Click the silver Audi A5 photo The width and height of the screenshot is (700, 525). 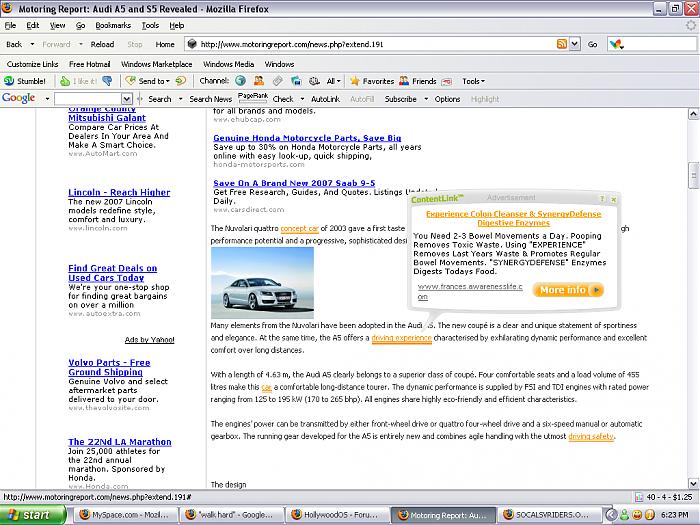point(262,283)
